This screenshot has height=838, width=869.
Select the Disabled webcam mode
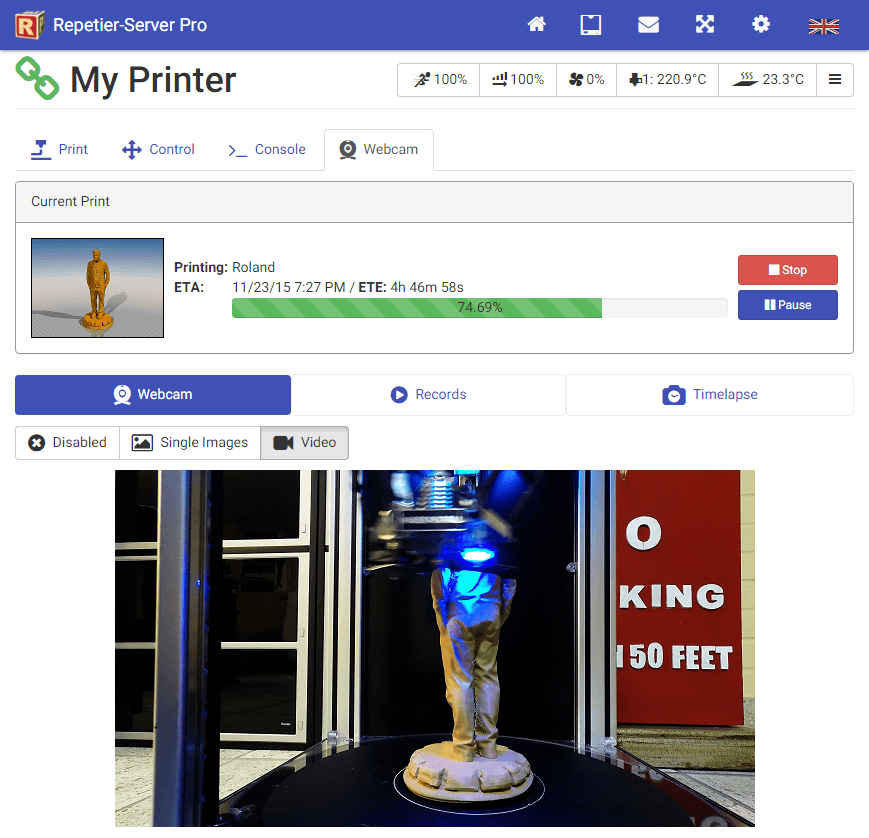[67, 443]
